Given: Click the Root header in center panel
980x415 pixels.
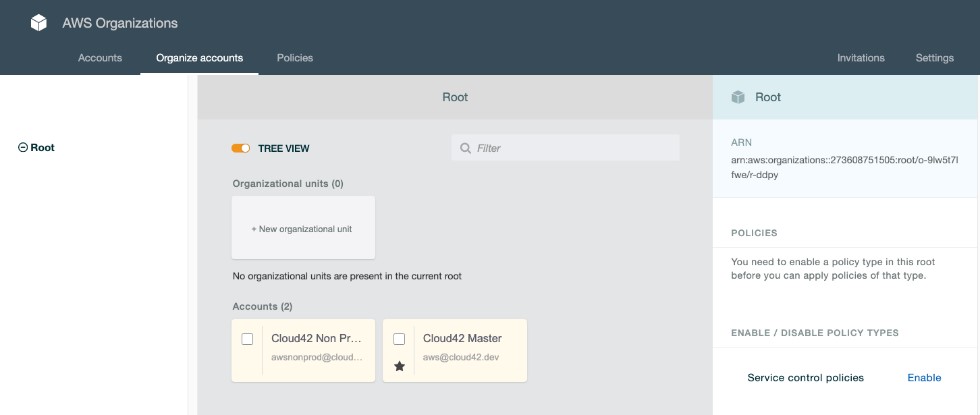Looking at the screenshot, I should (x=455, y=98).
